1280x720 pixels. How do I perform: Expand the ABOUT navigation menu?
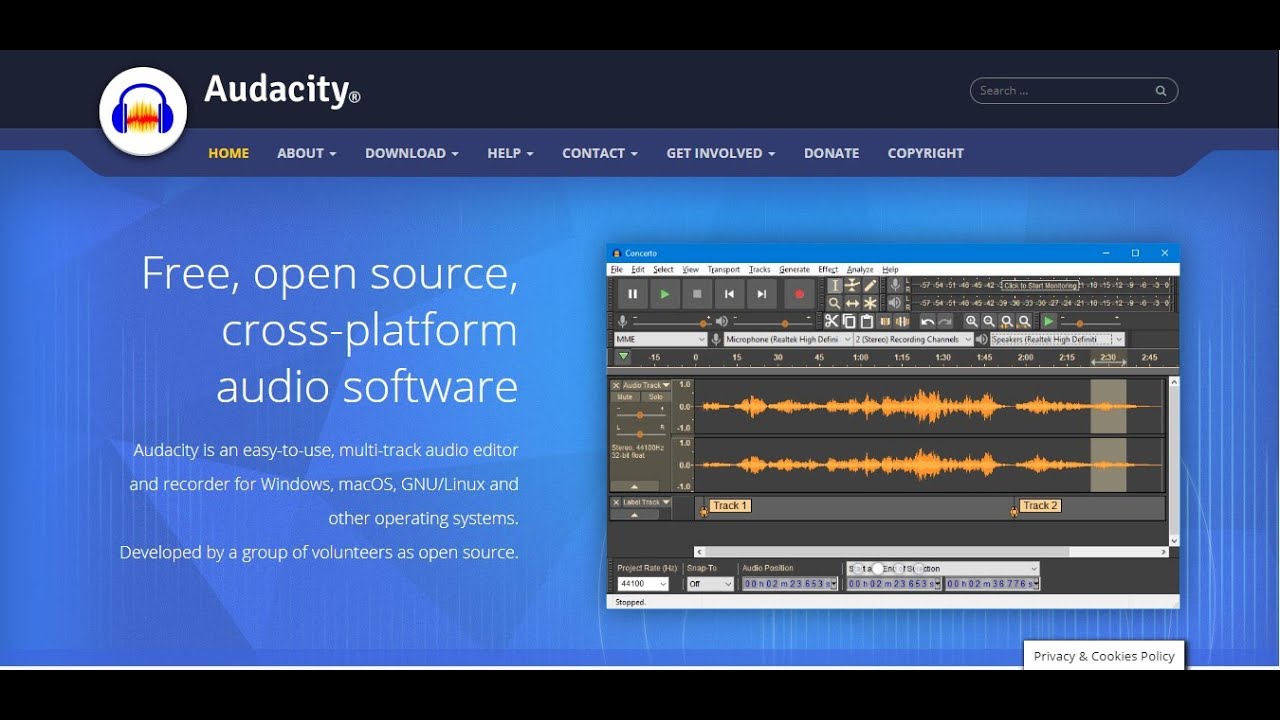click(306, 153)
